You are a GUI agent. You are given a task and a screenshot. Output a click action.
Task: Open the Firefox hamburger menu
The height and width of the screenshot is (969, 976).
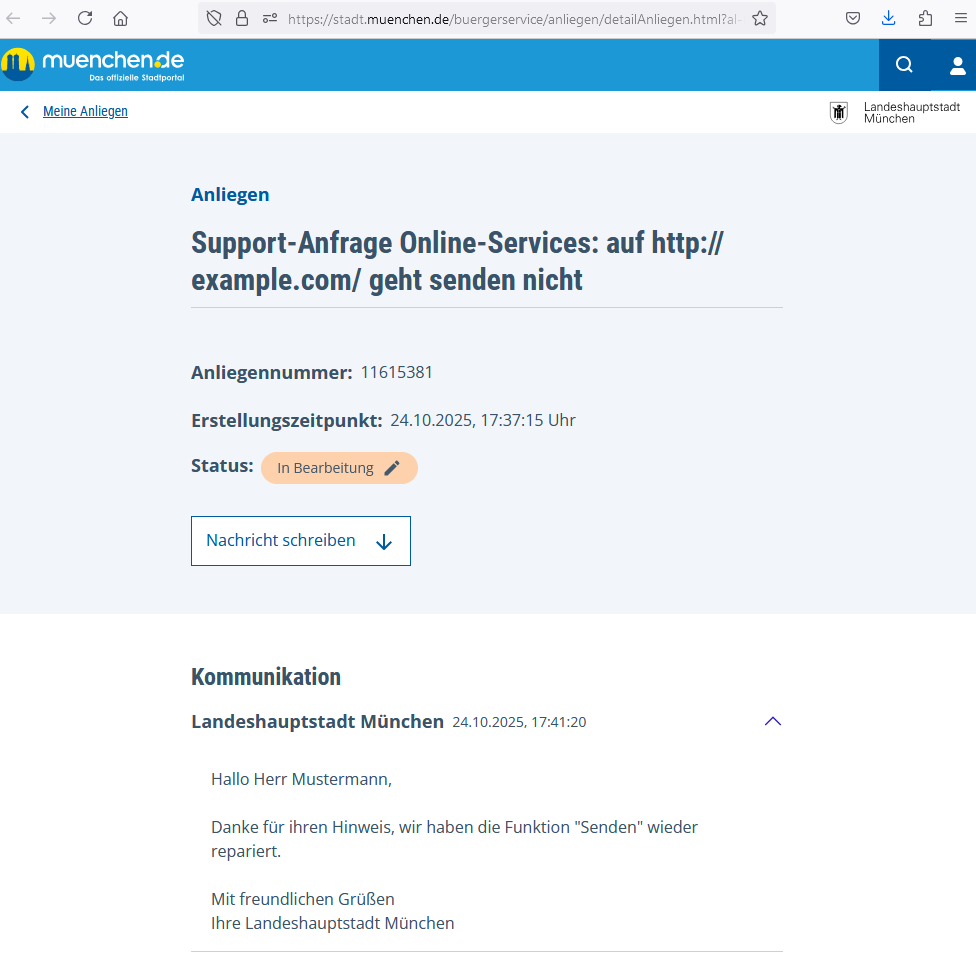point(959,17)
